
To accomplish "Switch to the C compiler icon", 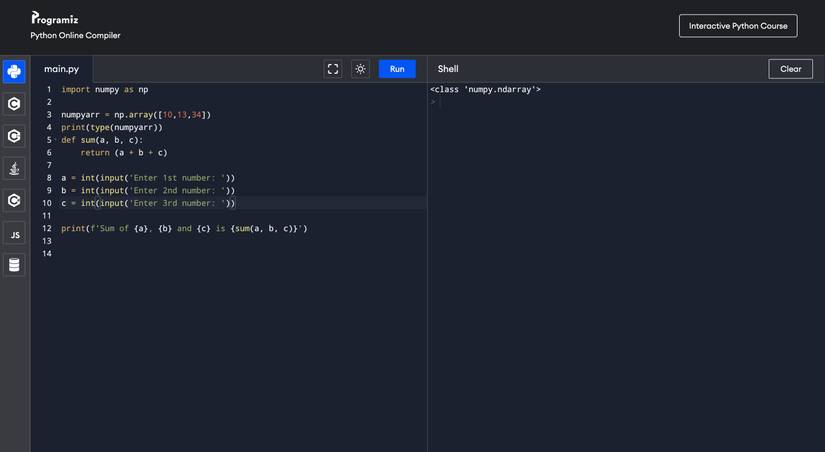I will (x=14, y=103).
